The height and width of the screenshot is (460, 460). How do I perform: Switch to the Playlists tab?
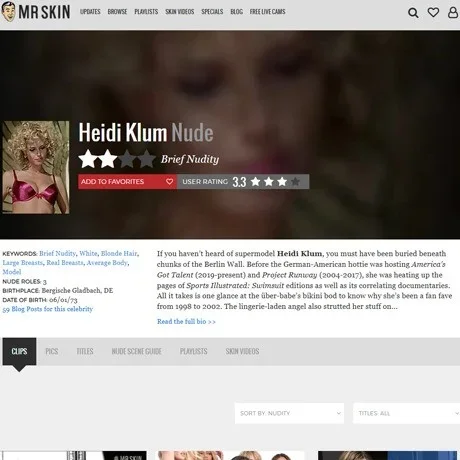pos(193,351)
